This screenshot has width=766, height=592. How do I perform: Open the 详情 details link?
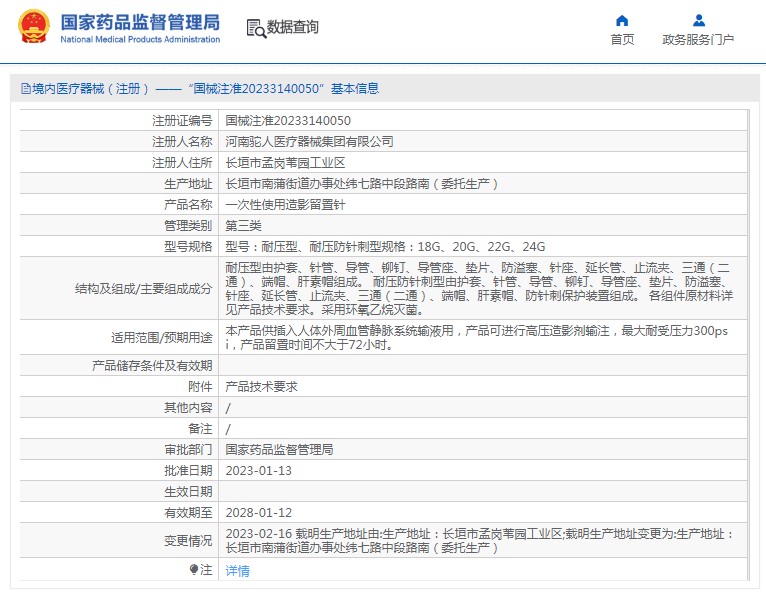237,571
